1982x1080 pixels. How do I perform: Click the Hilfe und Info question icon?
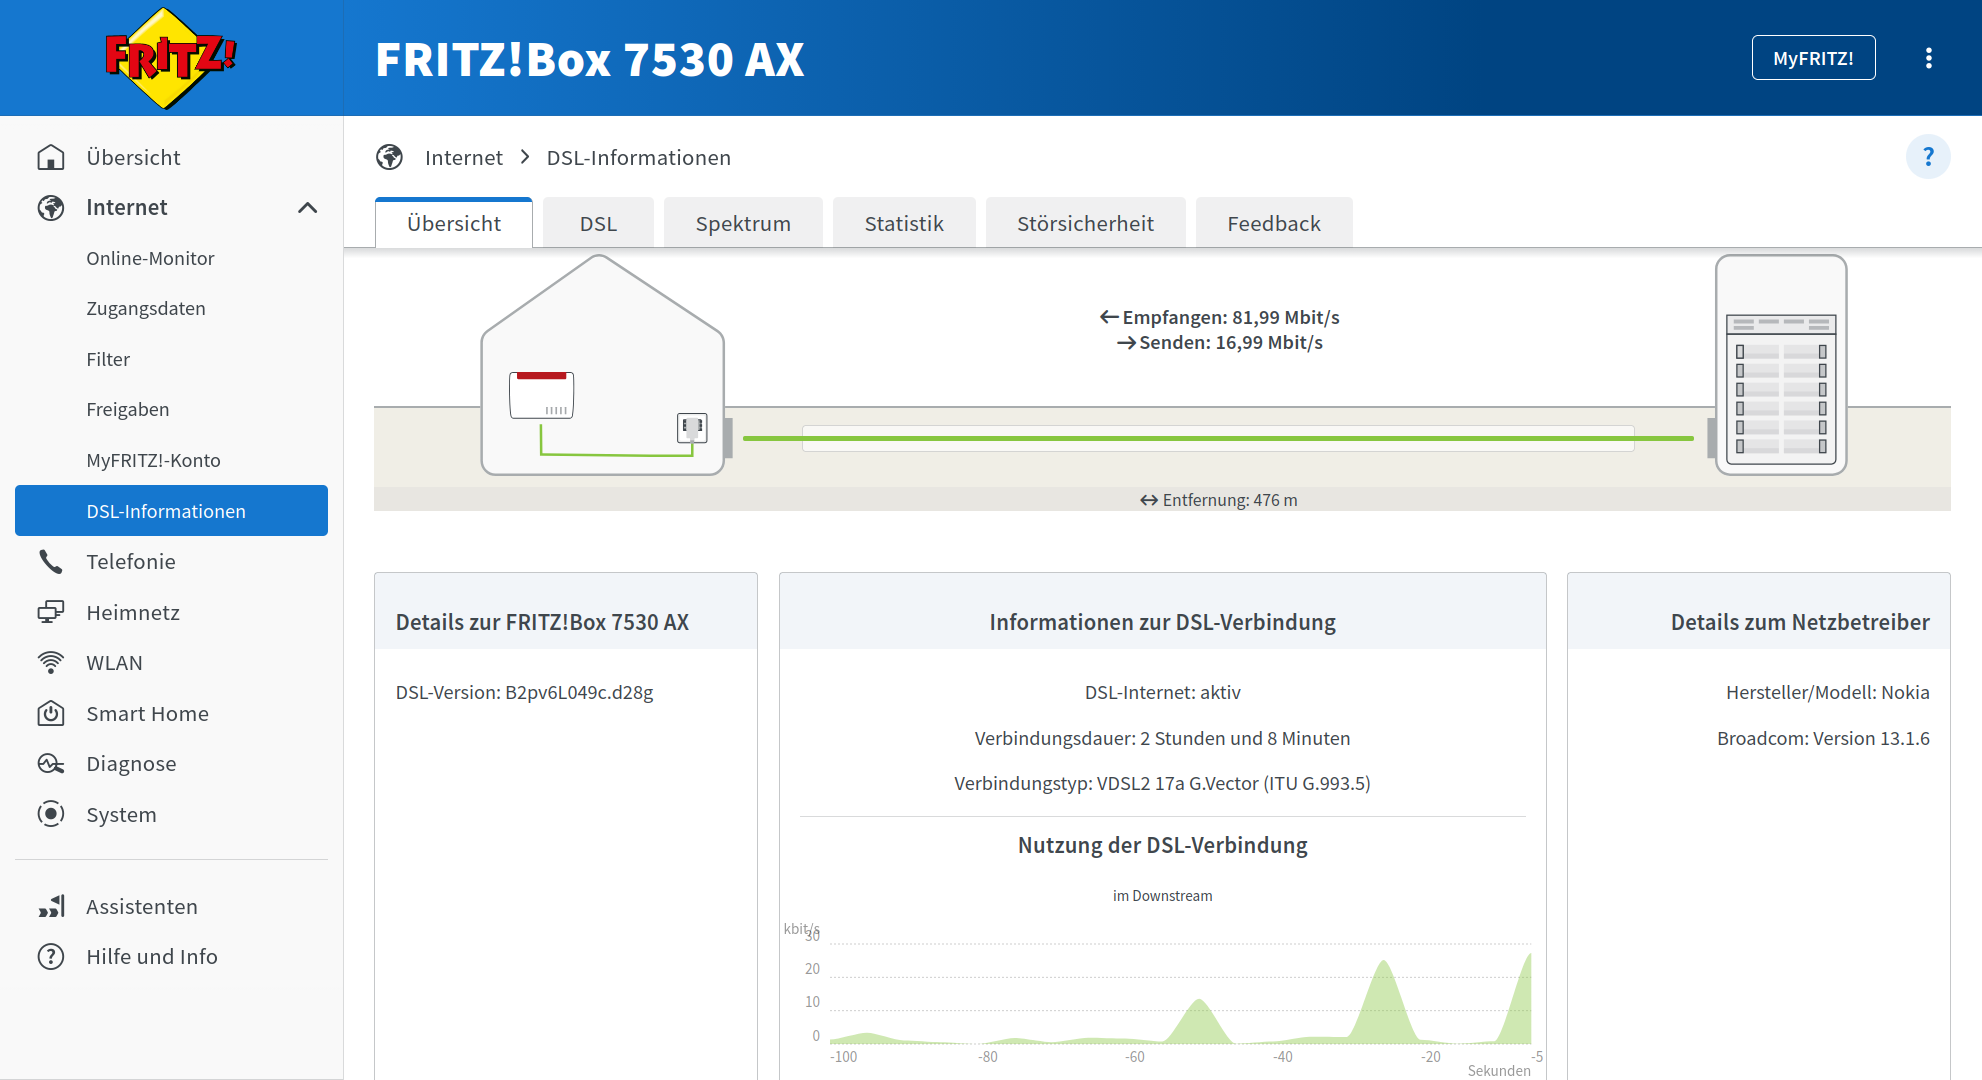(x=51, y=957)
